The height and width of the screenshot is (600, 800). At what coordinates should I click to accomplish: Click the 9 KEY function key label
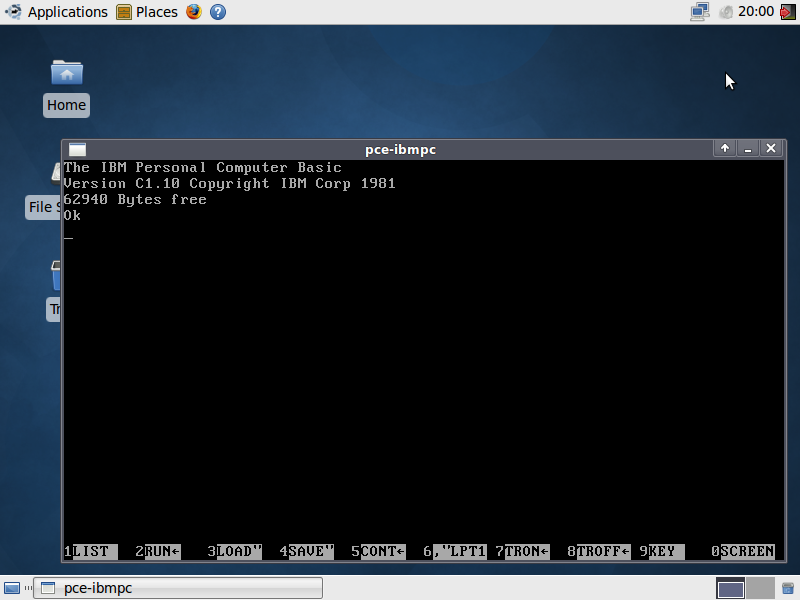[662, 552]
